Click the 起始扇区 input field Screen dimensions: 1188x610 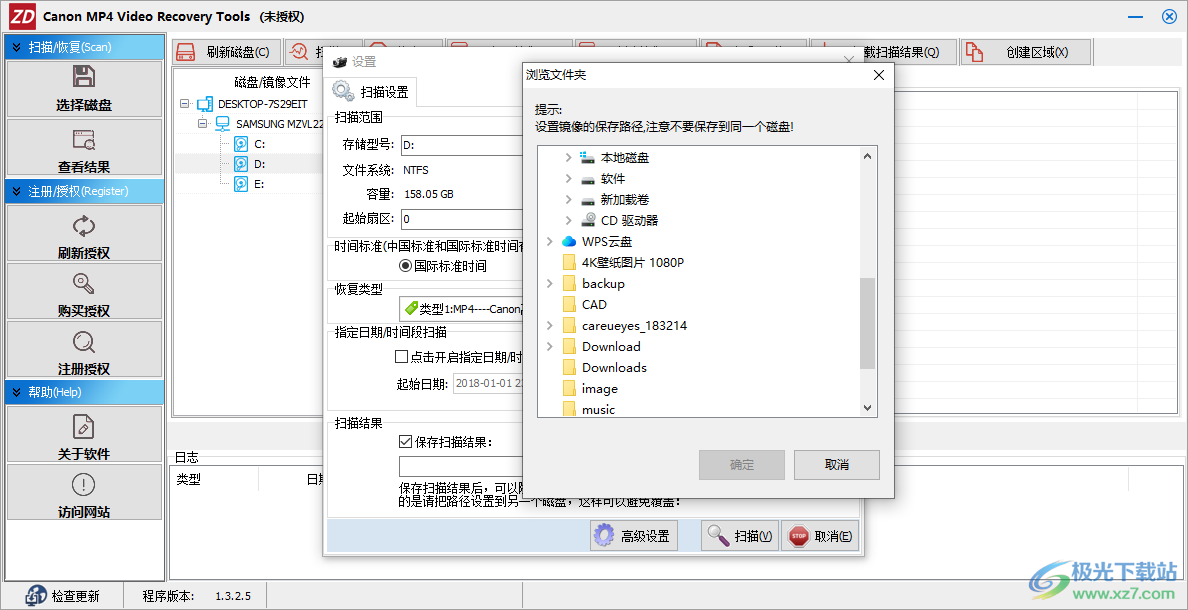(461, 219)
